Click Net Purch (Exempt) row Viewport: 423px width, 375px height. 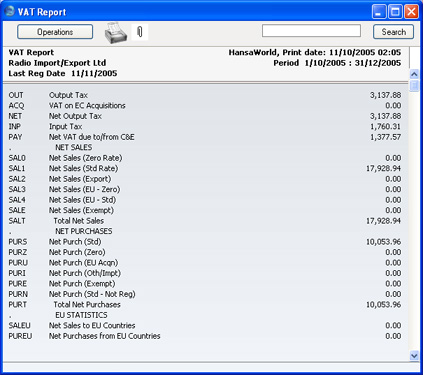coord(205,284)
